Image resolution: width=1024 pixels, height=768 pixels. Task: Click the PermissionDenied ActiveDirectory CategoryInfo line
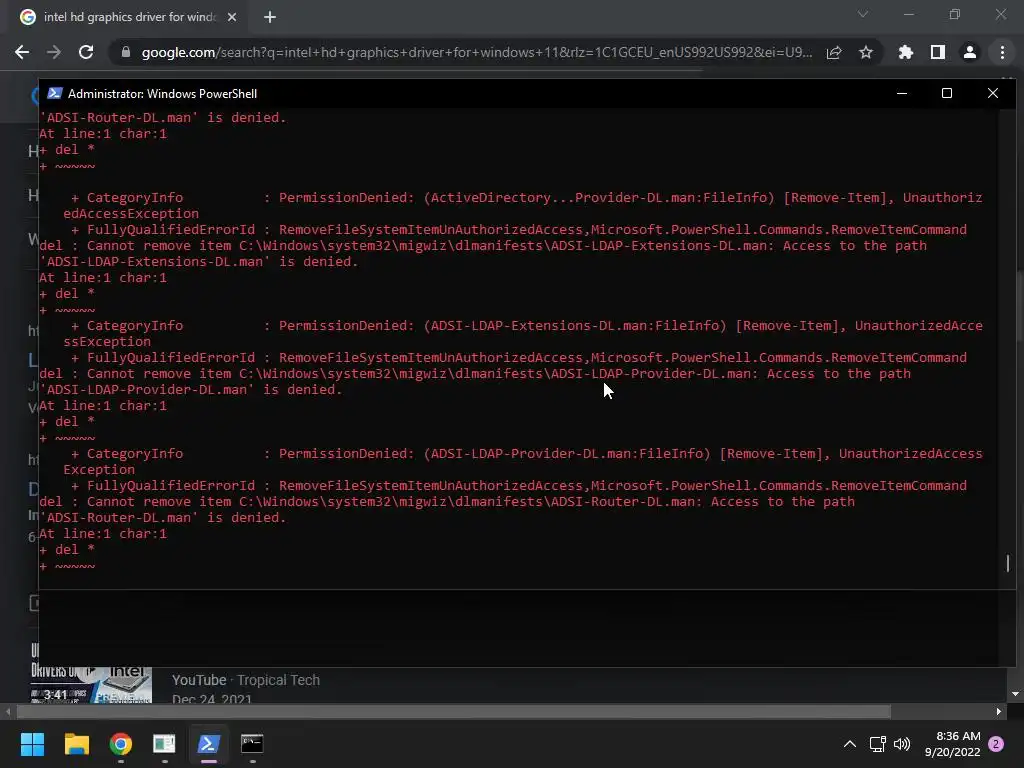point(526,198)
